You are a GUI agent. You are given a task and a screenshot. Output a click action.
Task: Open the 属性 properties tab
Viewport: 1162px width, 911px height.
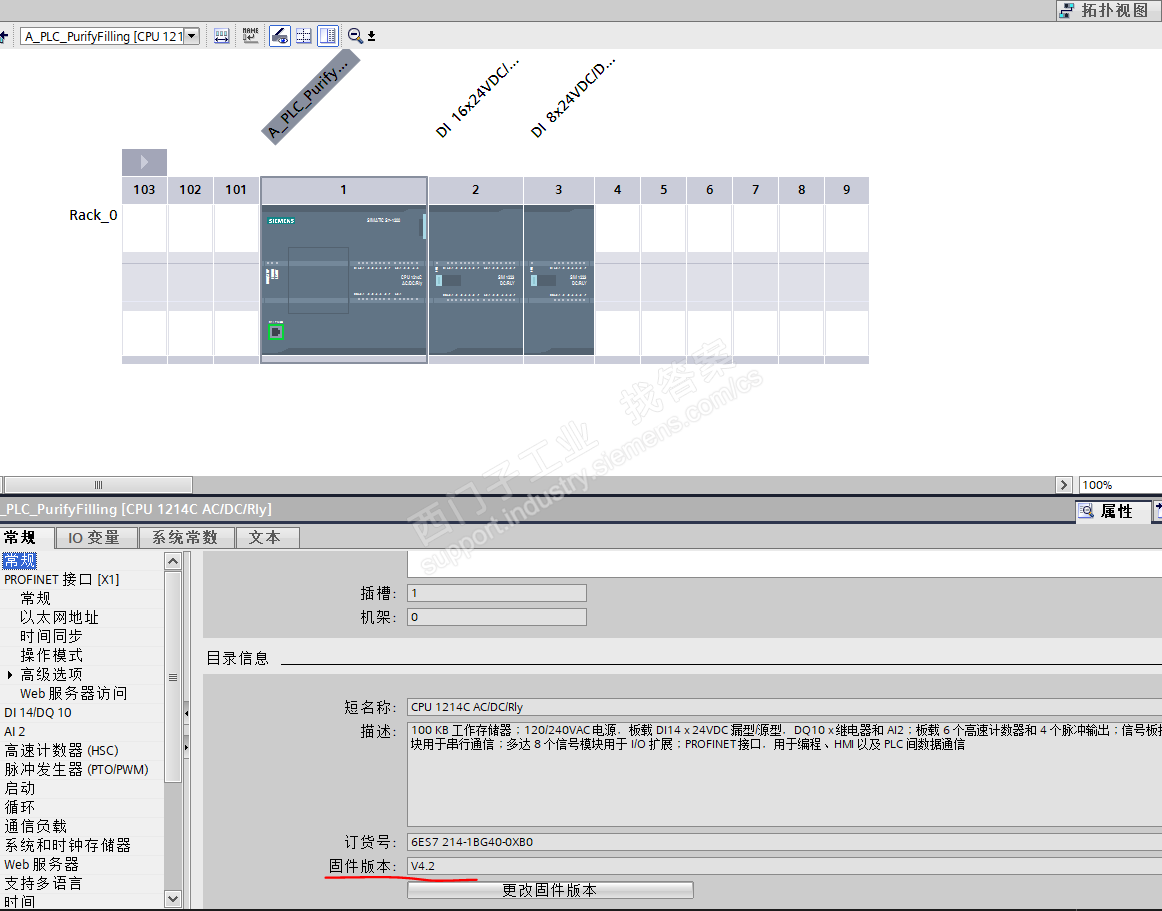coord(1114,511)
